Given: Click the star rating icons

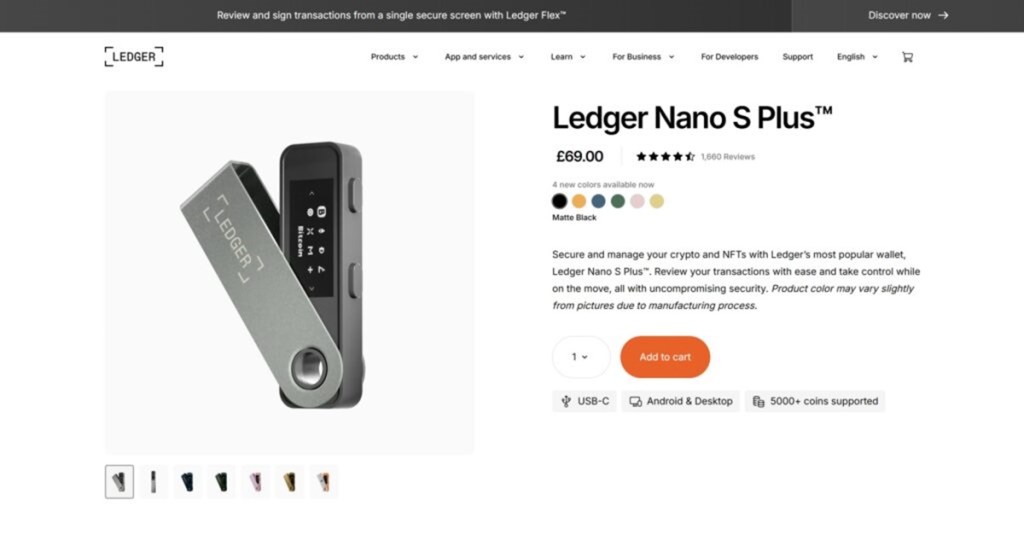Looking at the screenshot, I should point(665,157).
